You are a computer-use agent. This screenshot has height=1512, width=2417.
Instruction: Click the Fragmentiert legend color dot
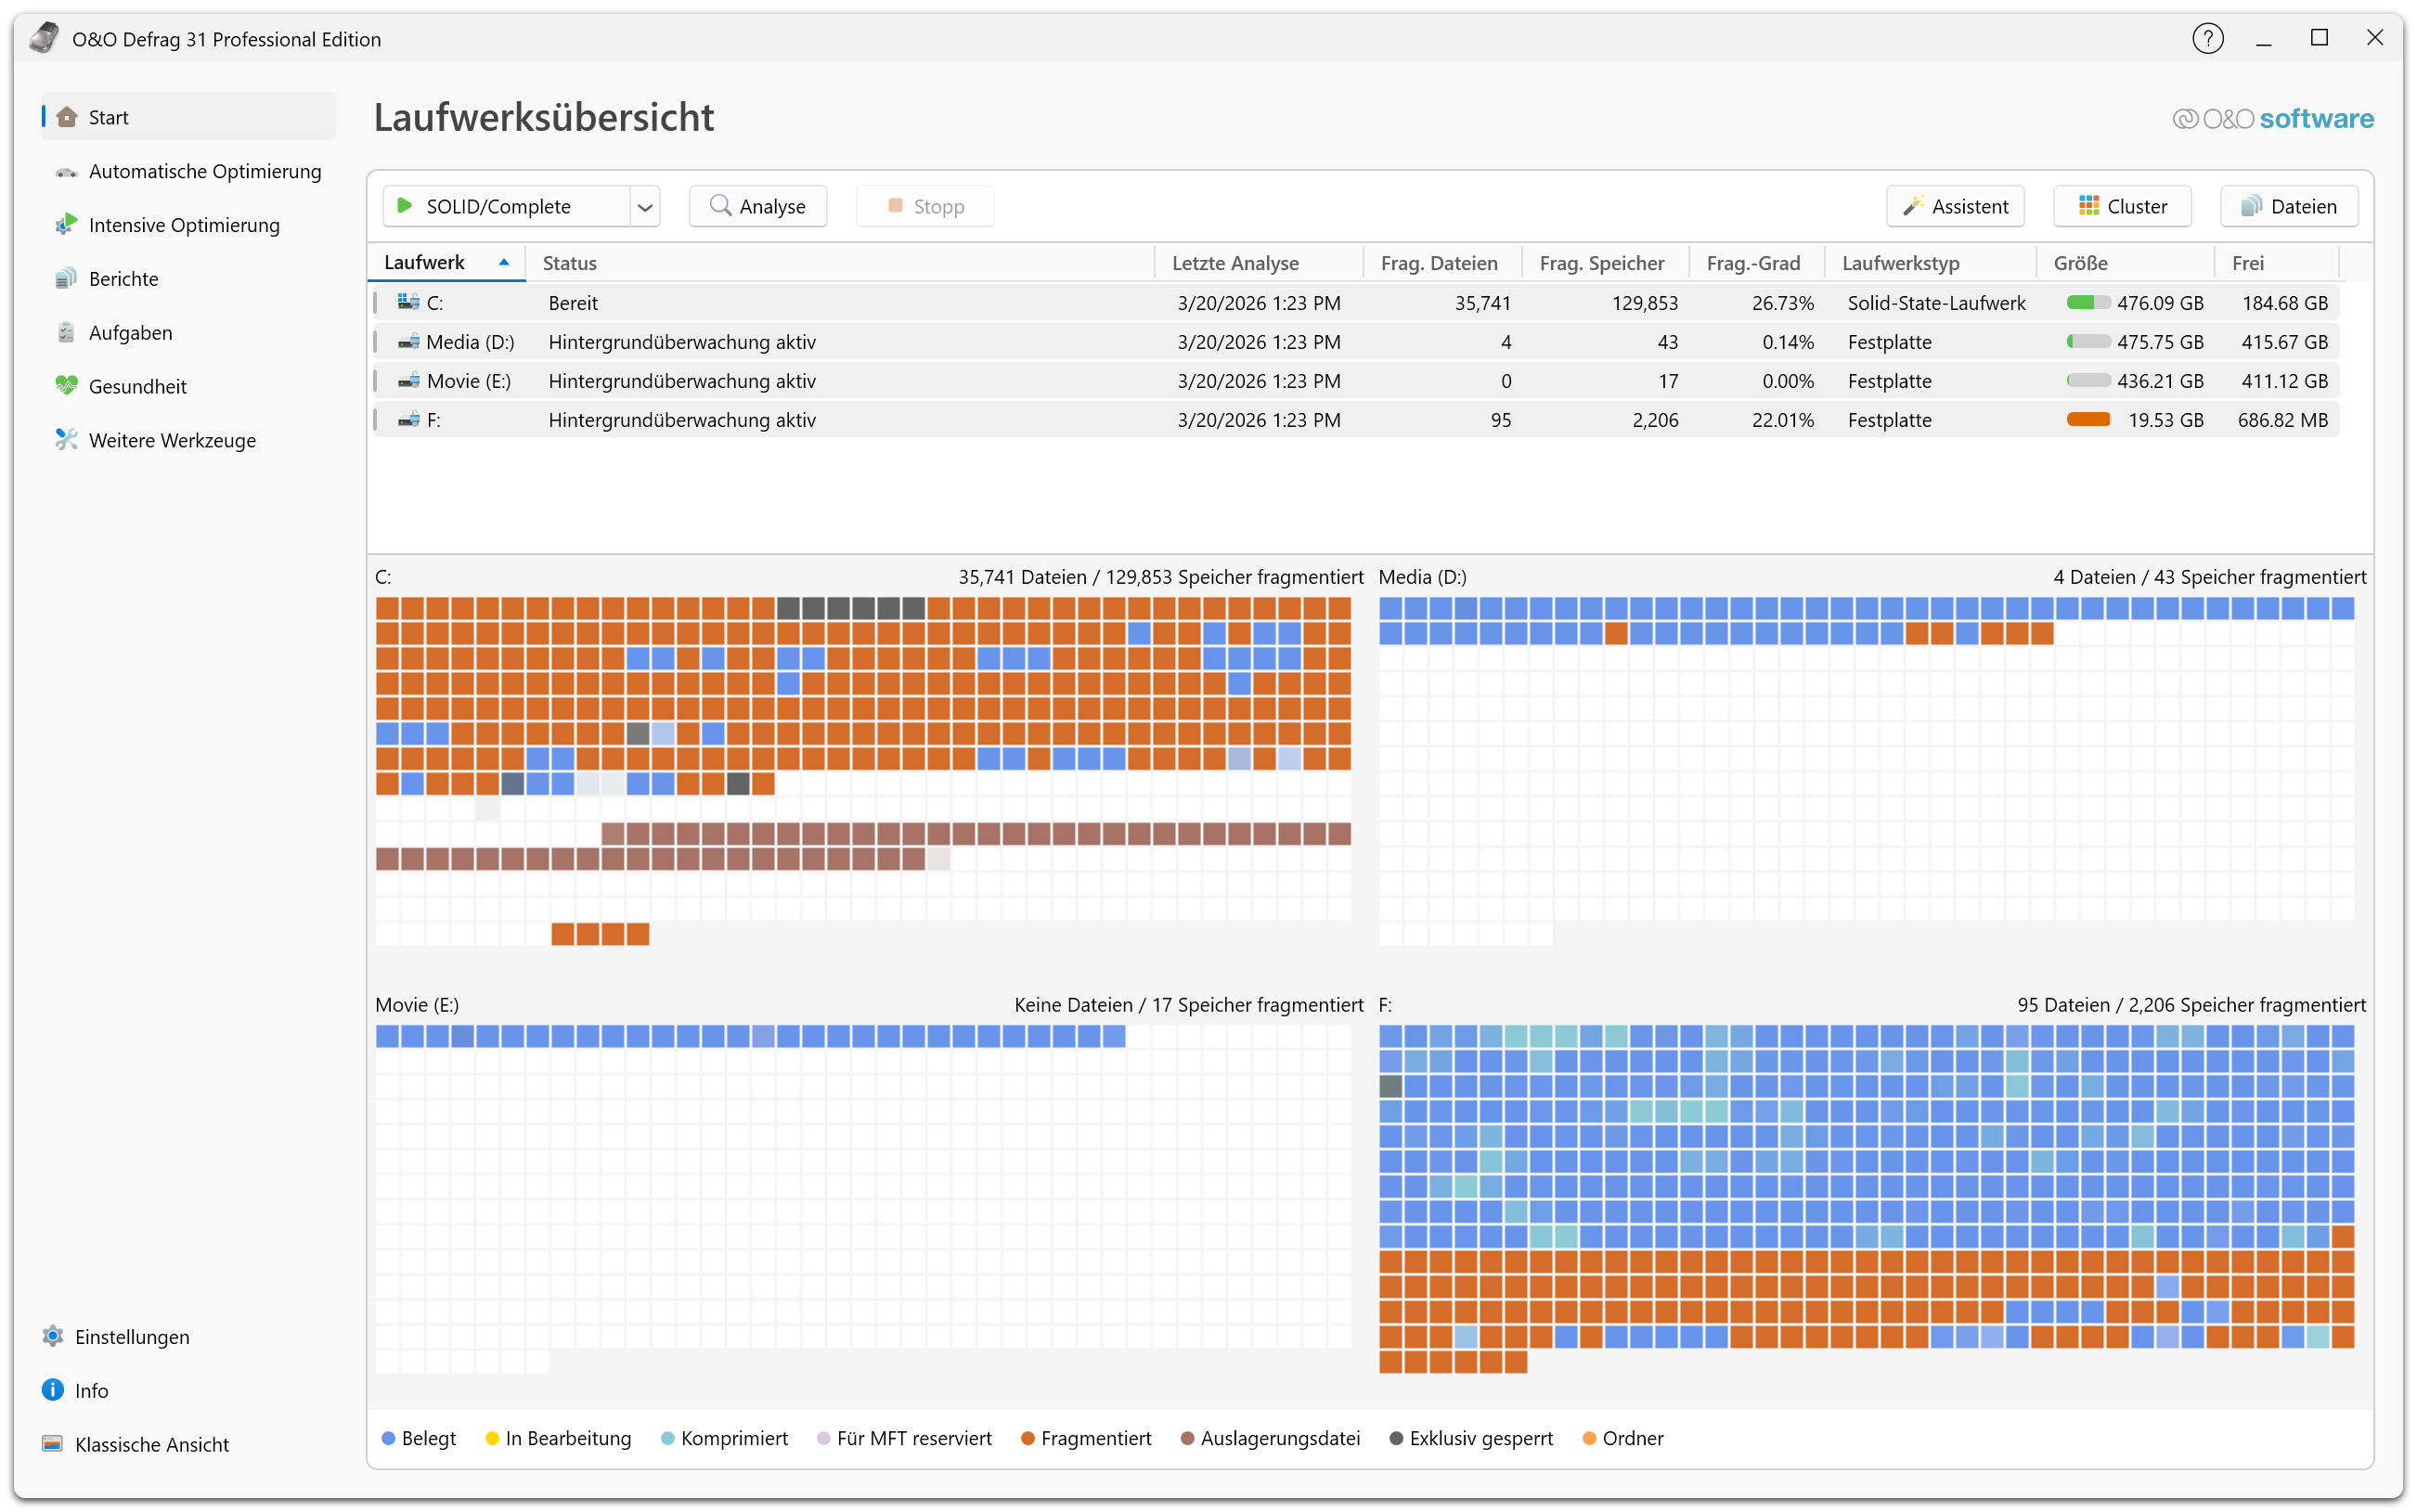coord(1027,1438)
